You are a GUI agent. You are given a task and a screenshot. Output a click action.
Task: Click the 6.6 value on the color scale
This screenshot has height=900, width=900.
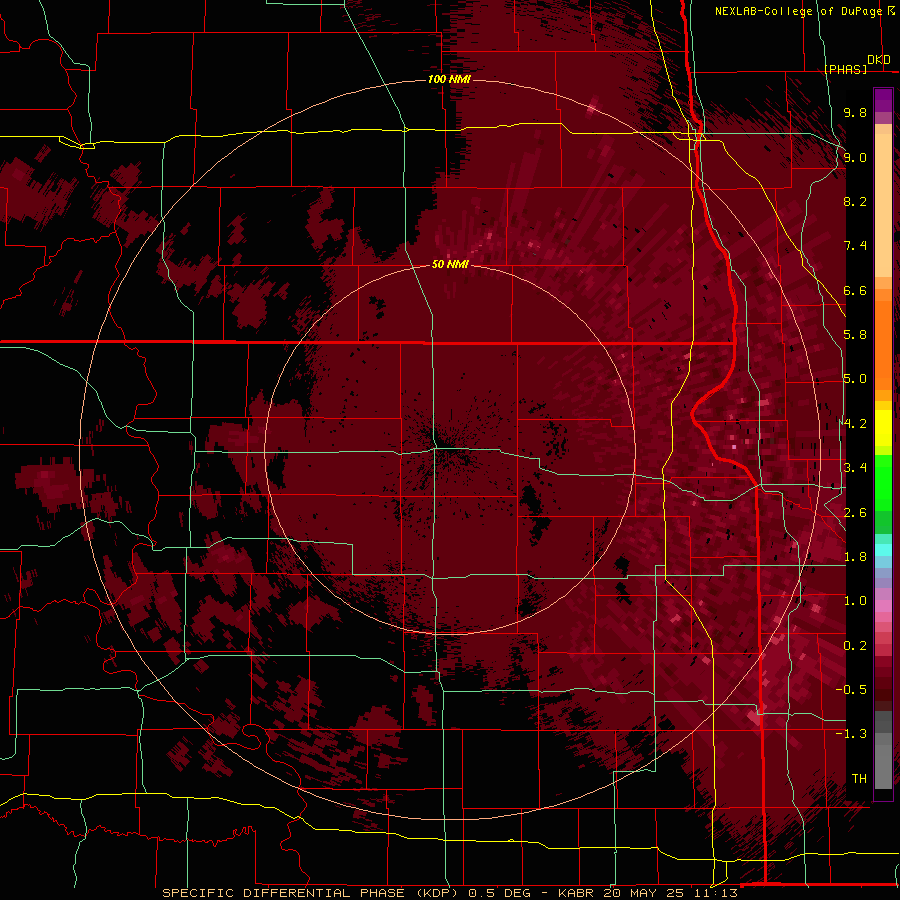click(855, 290)
